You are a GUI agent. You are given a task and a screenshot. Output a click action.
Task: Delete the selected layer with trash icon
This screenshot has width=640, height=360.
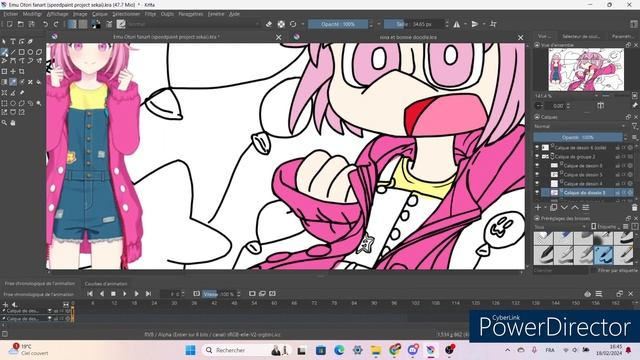coord(634,208)
